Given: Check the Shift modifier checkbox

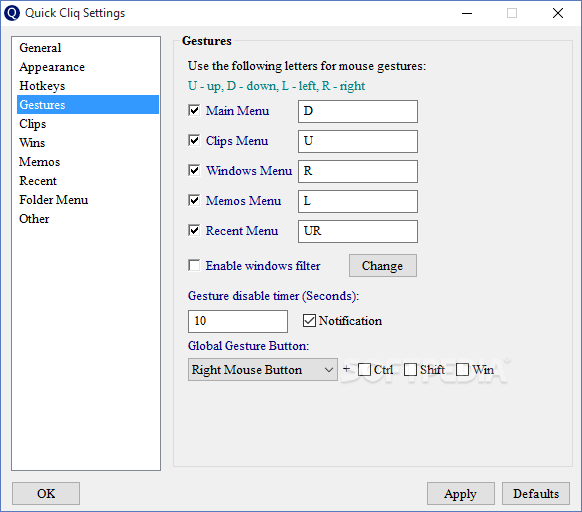Looking at the screenshot, I should pos(410,369).
